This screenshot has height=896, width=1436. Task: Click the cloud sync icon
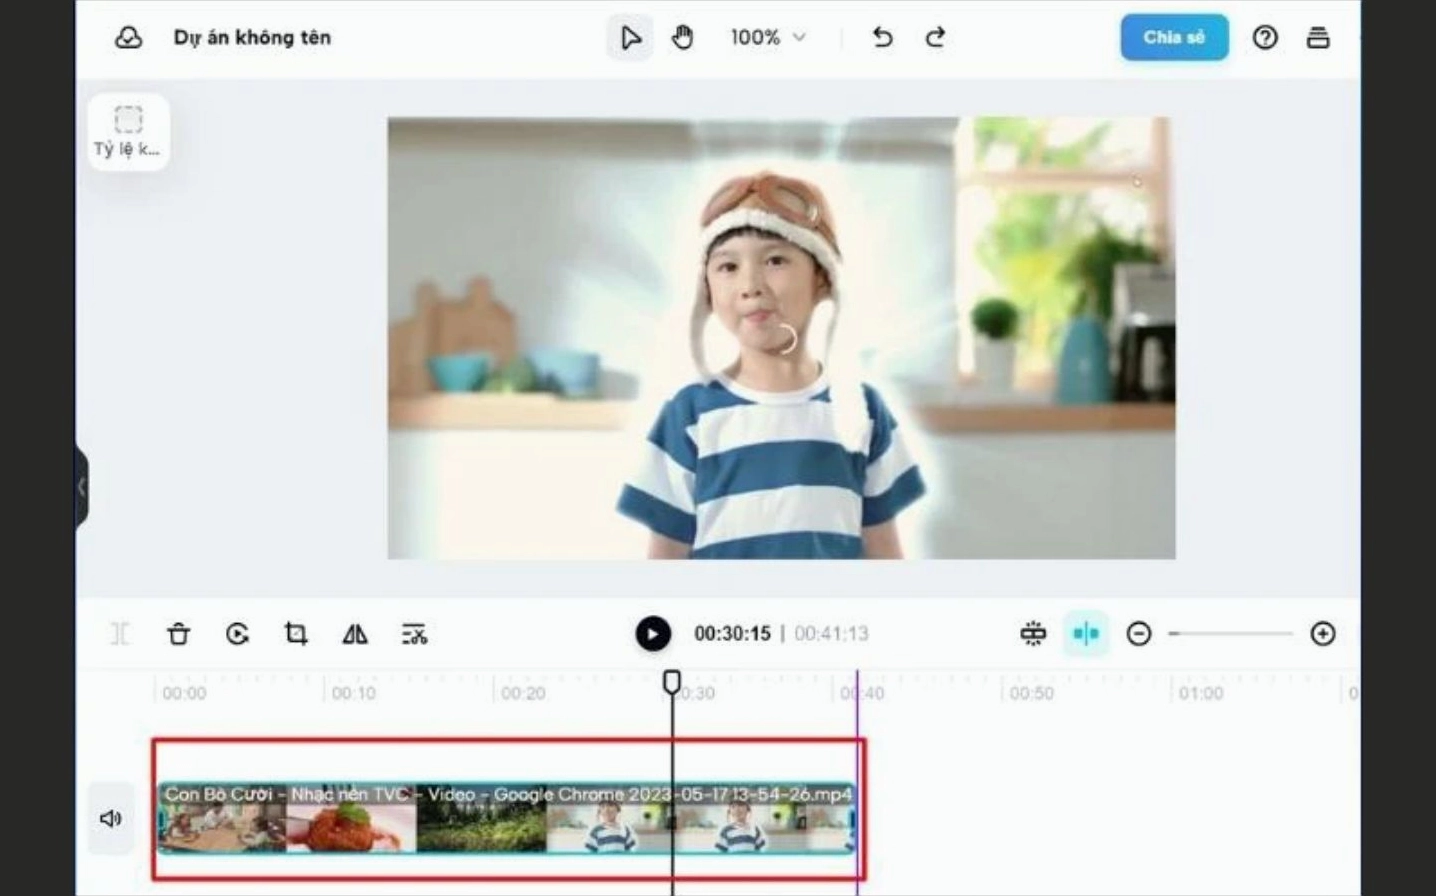[129, 37]
